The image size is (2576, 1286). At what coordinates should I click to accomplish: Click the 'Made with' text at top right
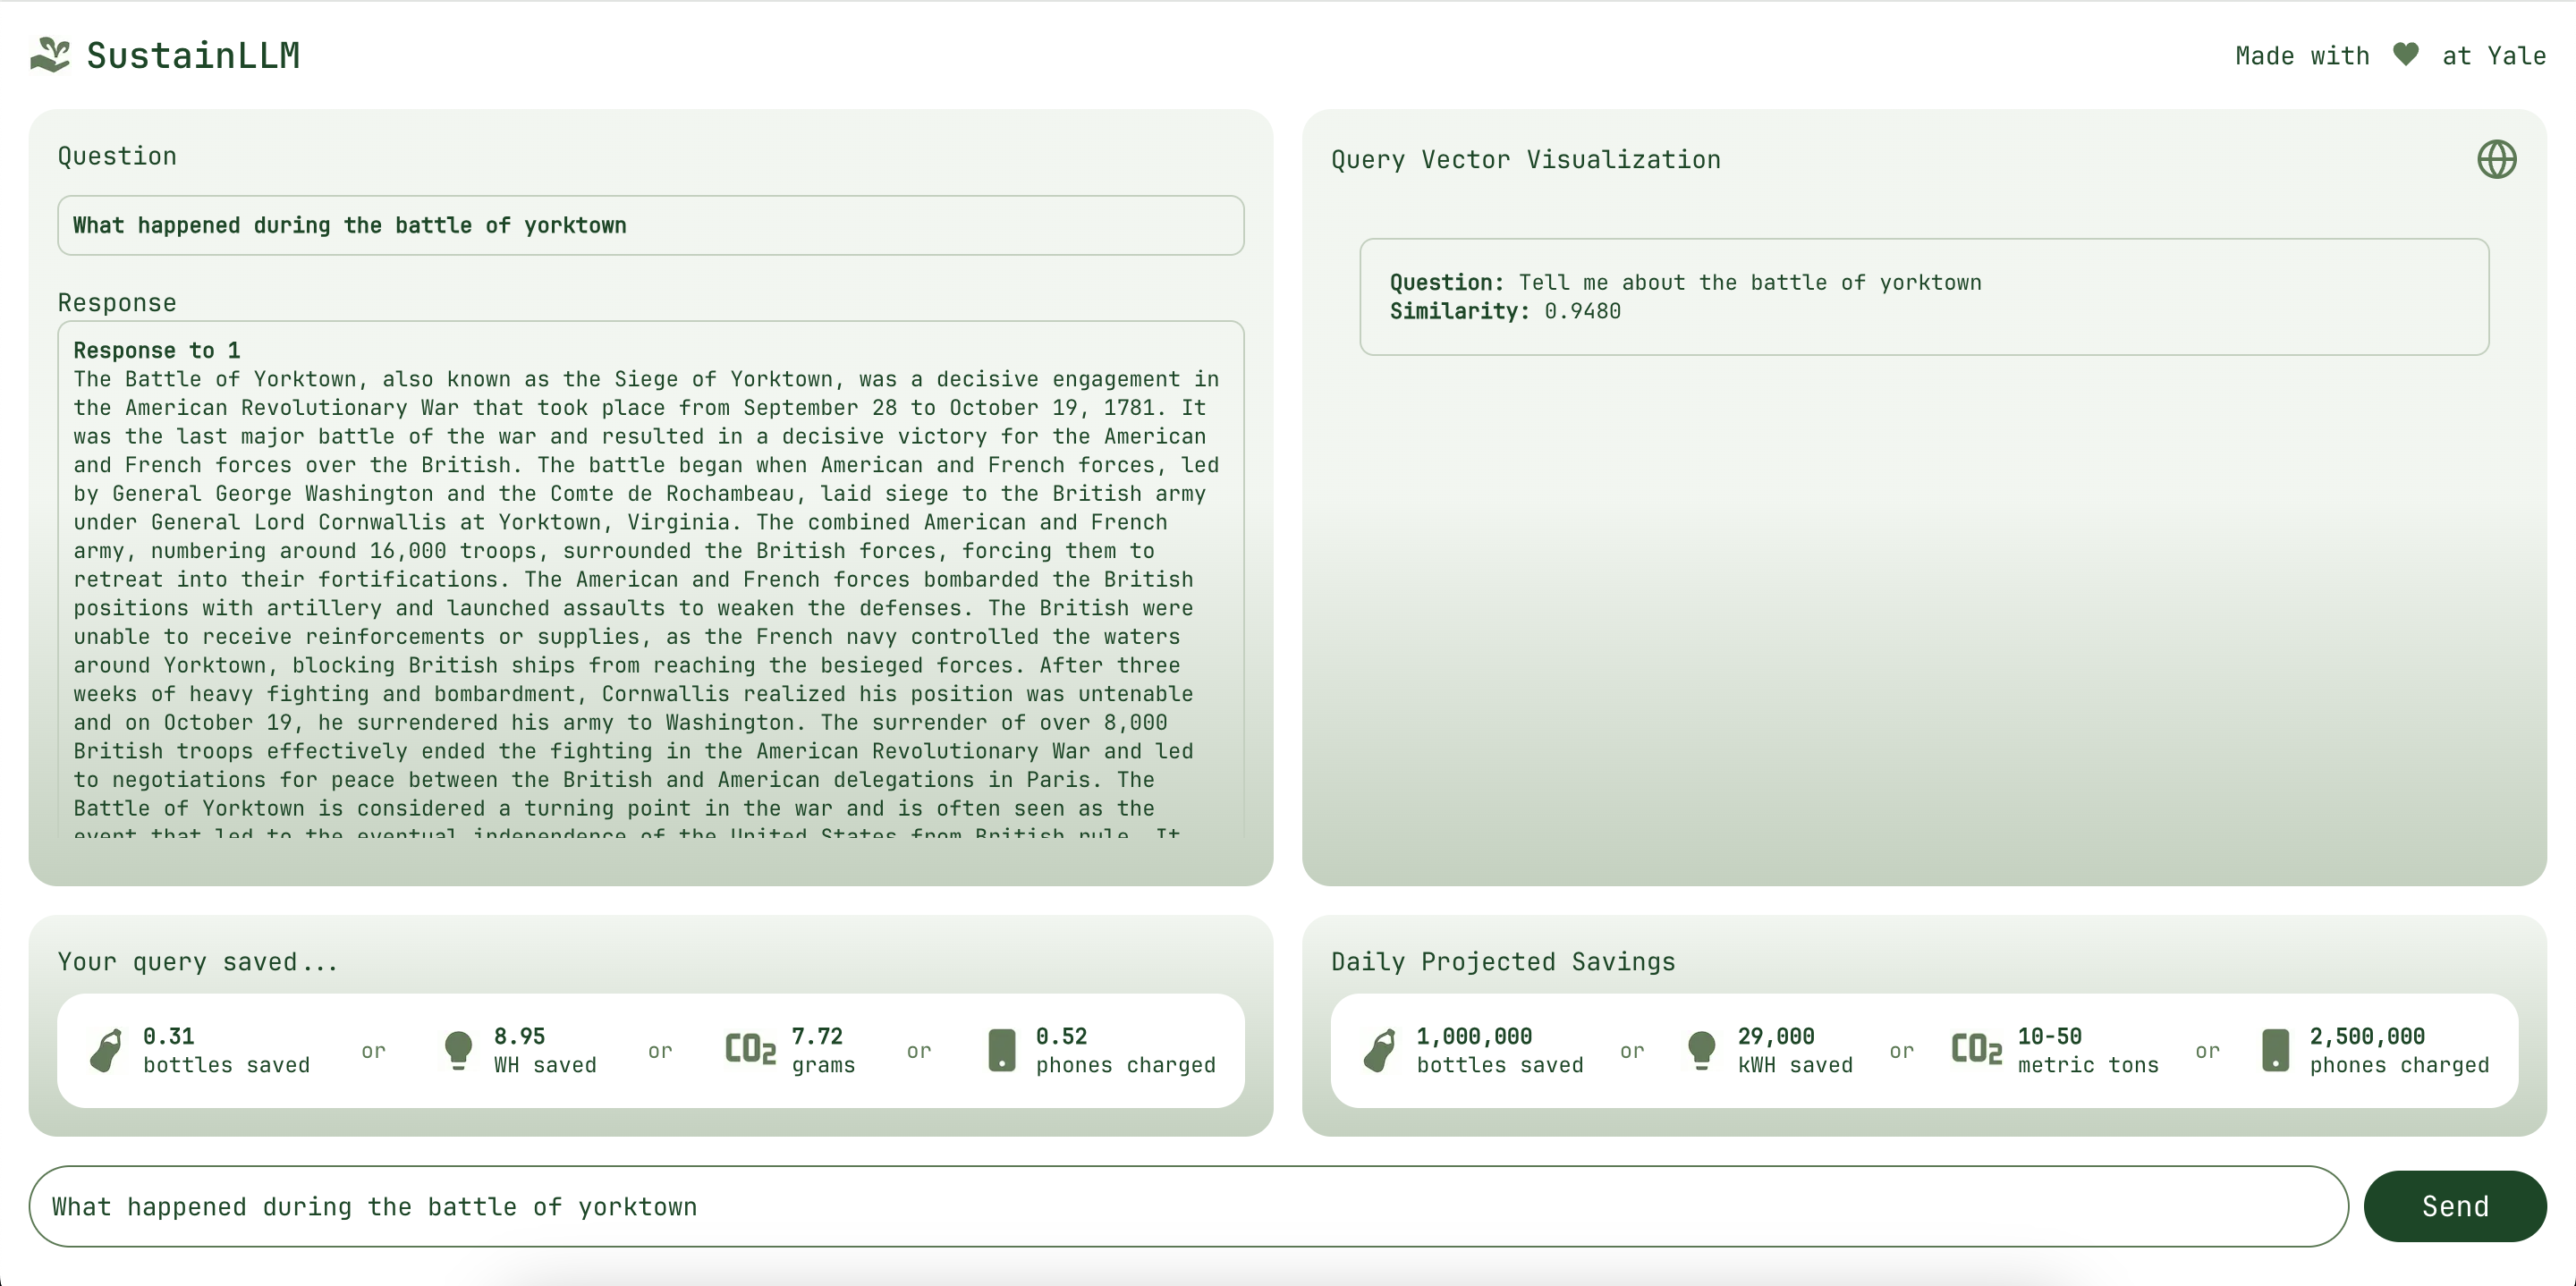point(2302,56)
